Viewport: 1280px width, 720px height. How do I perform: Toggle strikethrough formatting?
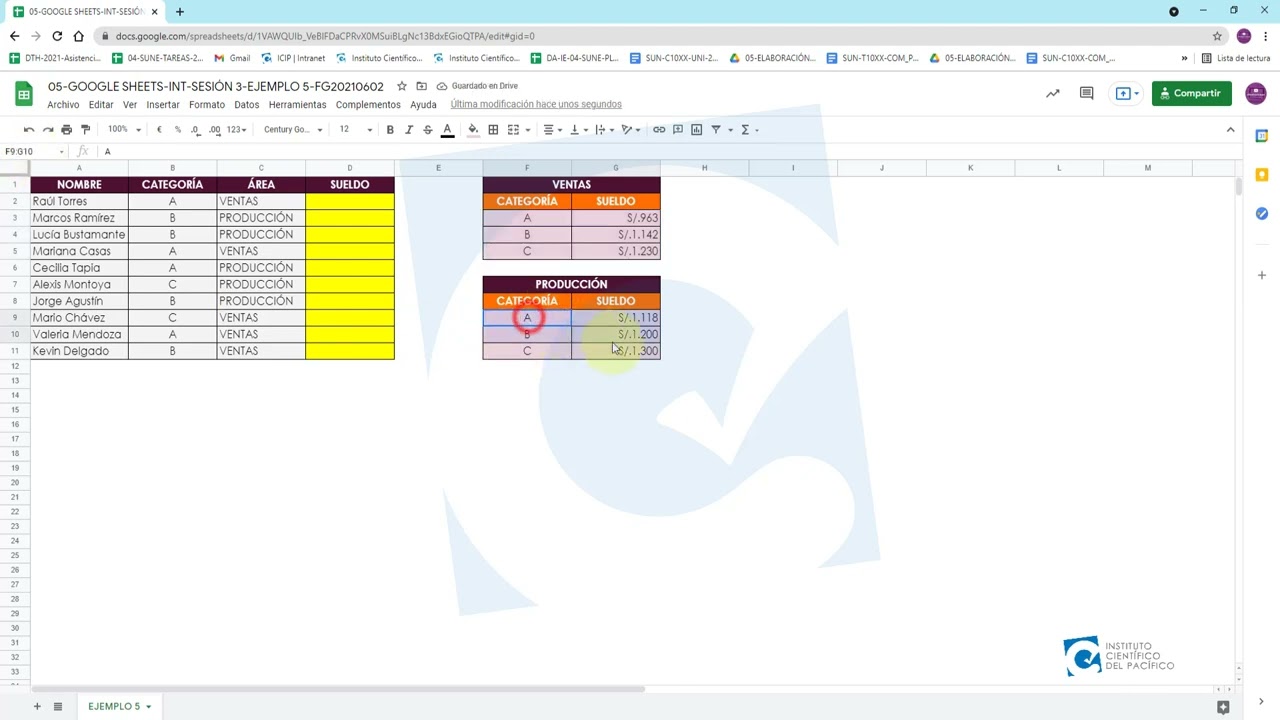tap(428, 130)
